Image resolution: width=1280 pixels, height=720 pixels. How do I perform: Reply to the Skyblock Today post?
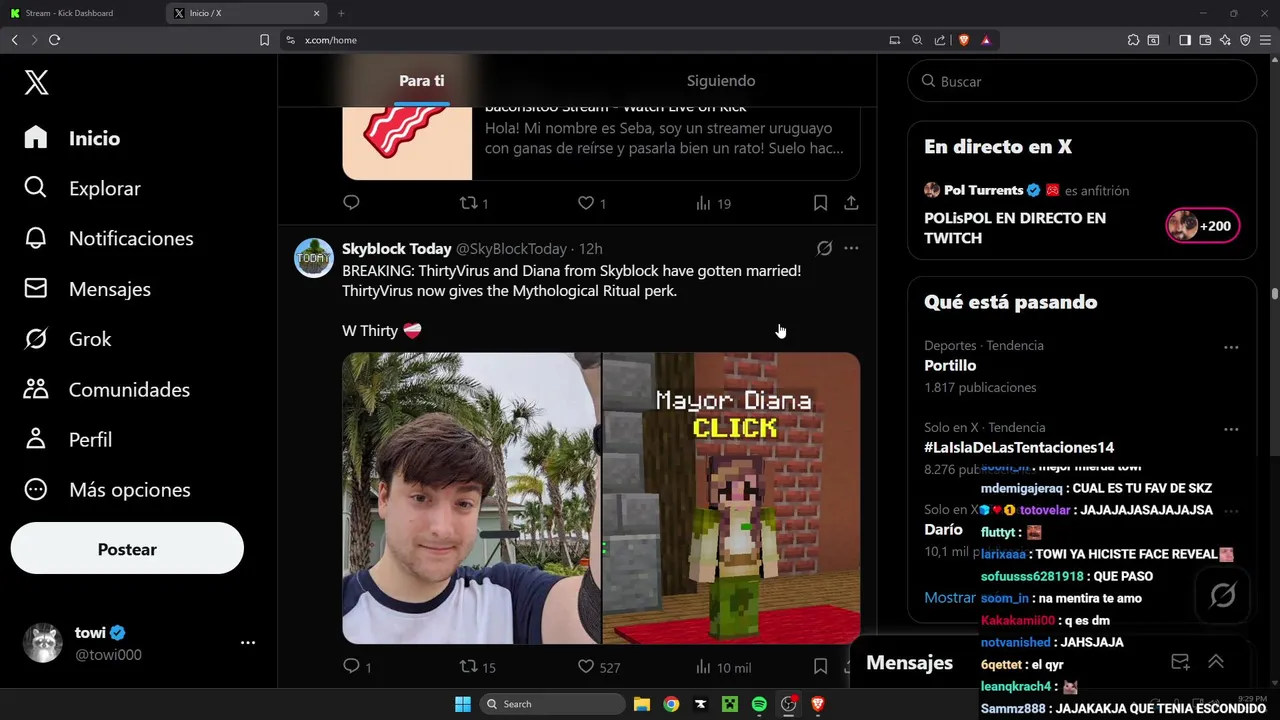(357, 667)
